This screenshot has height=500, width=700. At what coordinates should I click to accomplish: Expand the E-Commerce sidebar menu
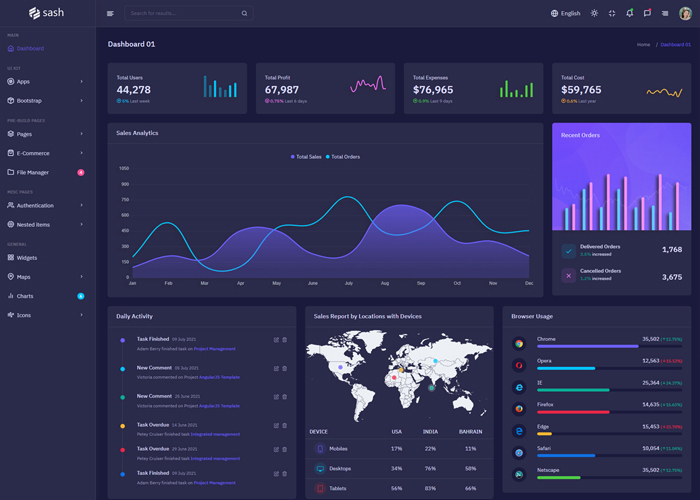point(45,153)
